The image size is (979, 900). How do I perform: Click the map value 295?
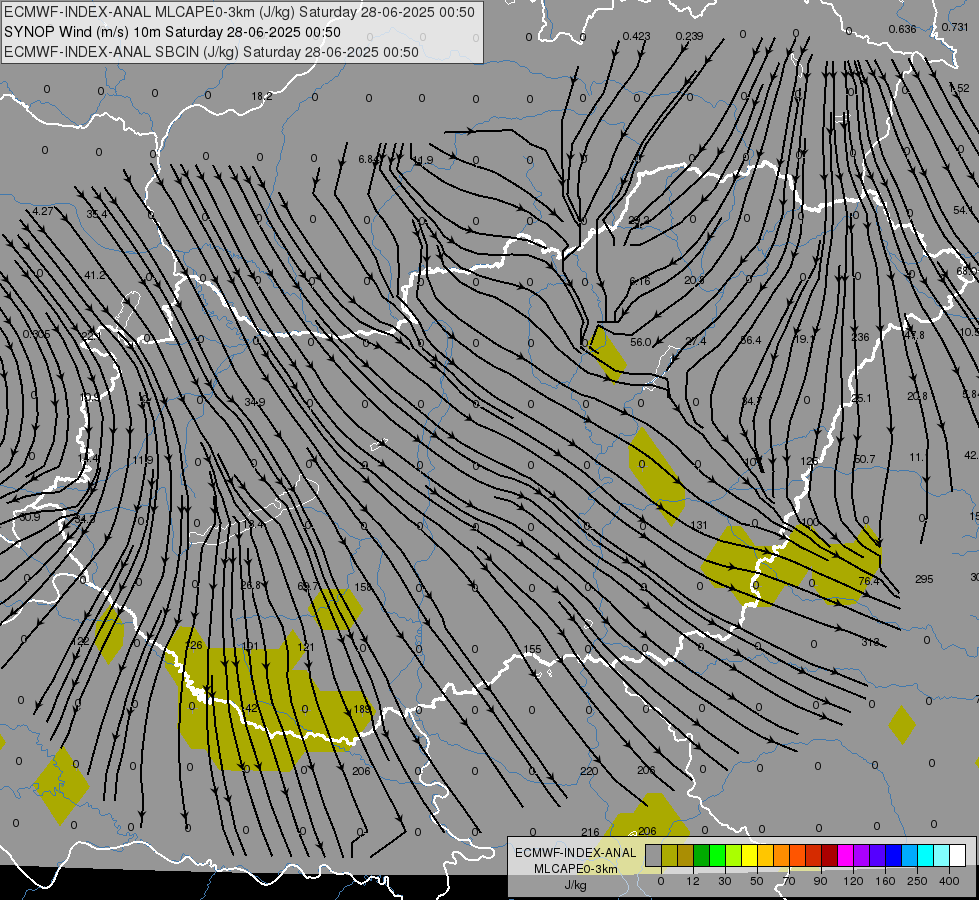click(x=924, y=580)
